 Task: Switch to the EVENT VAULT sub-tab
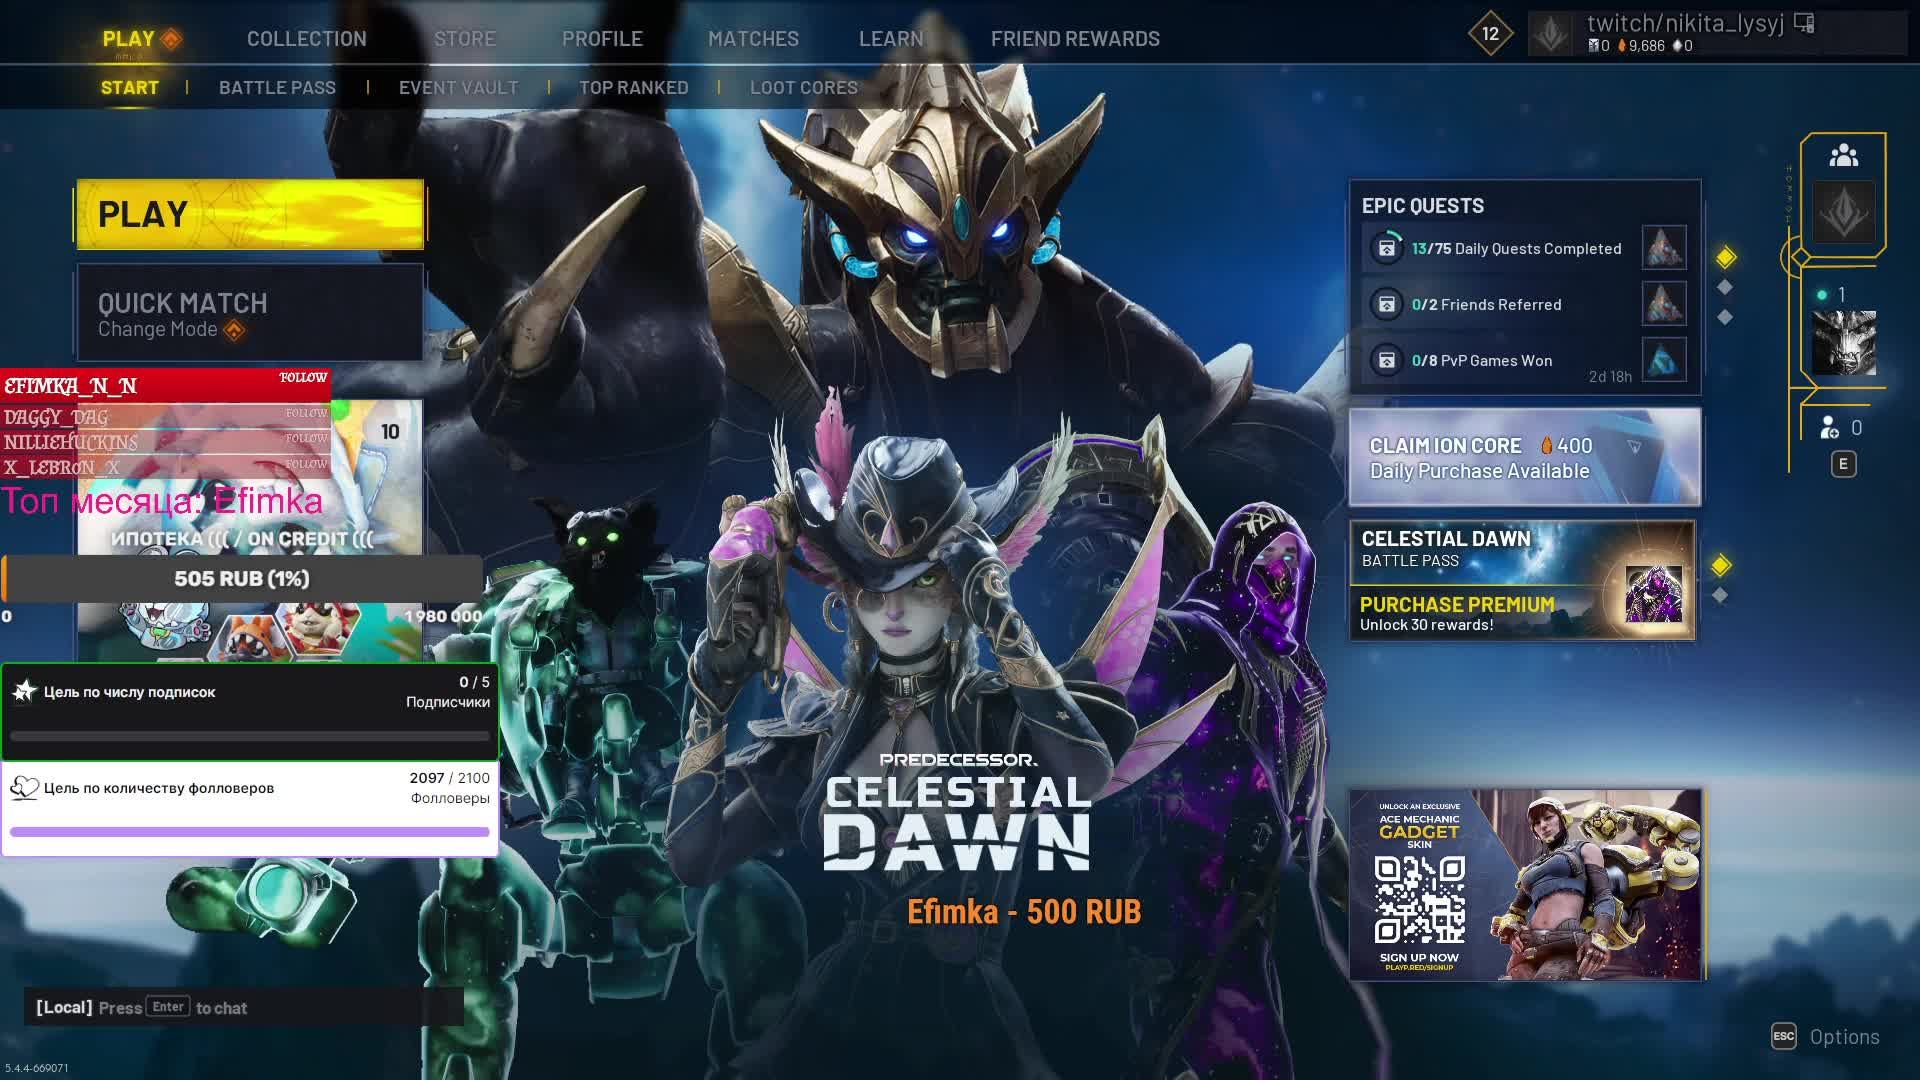point(459,88)
